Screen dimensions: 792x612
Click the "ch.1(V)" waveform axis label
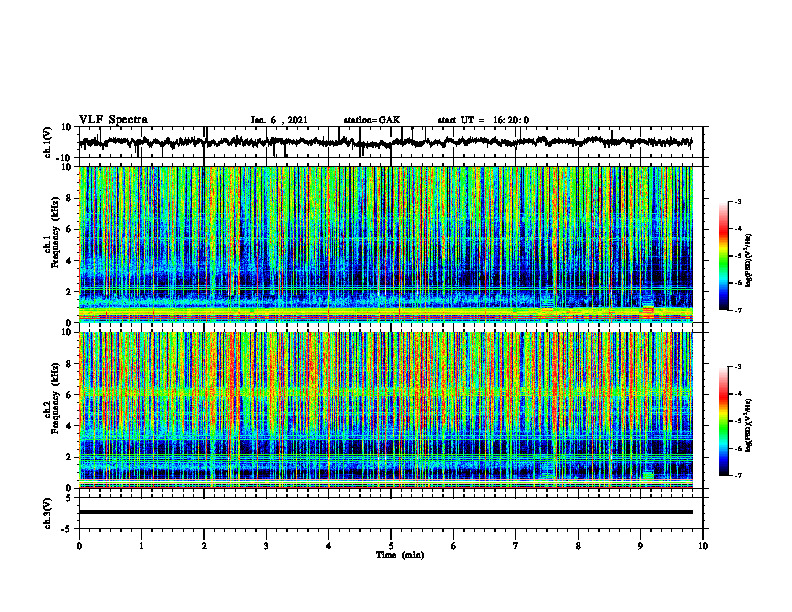click(x=48, y=142)
